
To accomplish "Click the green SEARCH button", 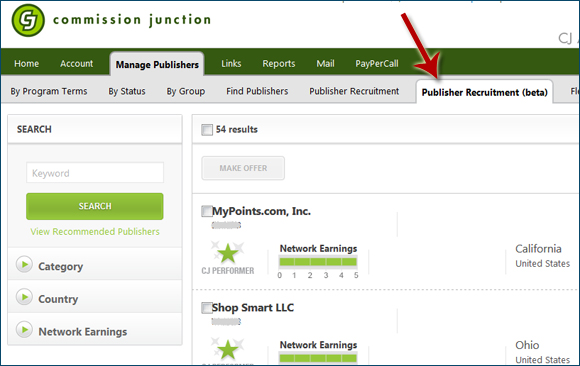I will [95, 206].
